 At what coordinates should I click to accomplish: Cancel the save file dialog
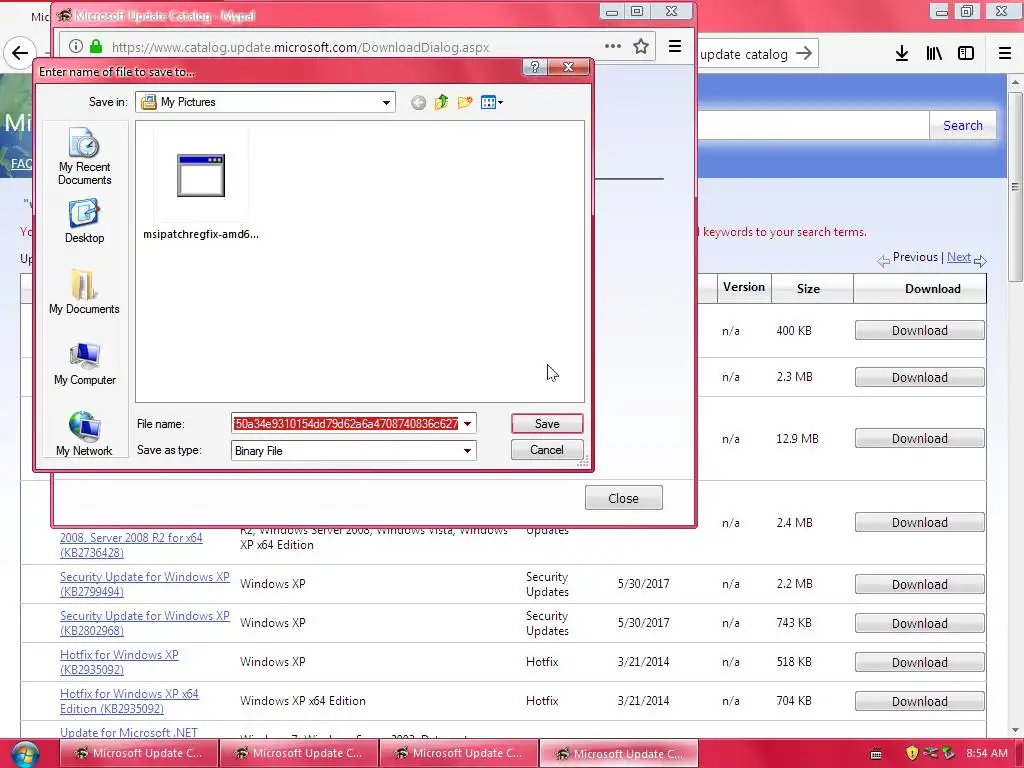(x=547, y=450)
